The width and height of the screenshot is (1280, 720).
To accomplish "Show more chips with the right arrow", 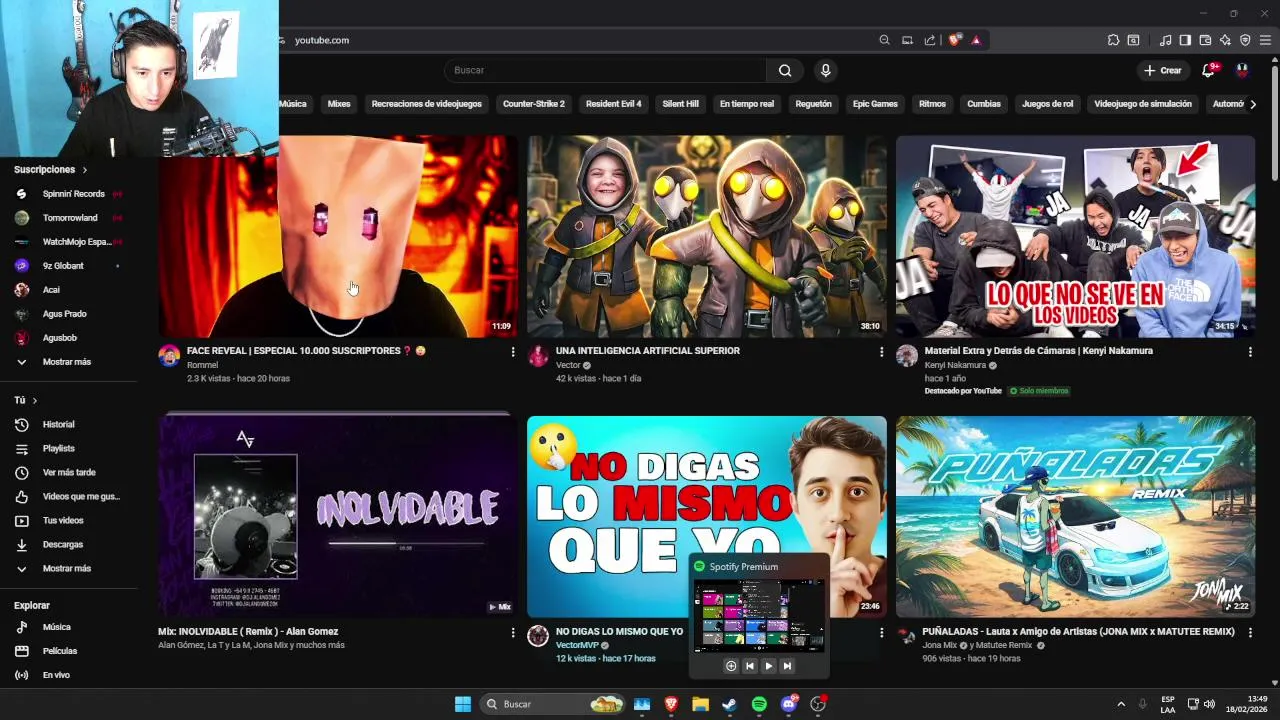I will [x=1253, y=104].
